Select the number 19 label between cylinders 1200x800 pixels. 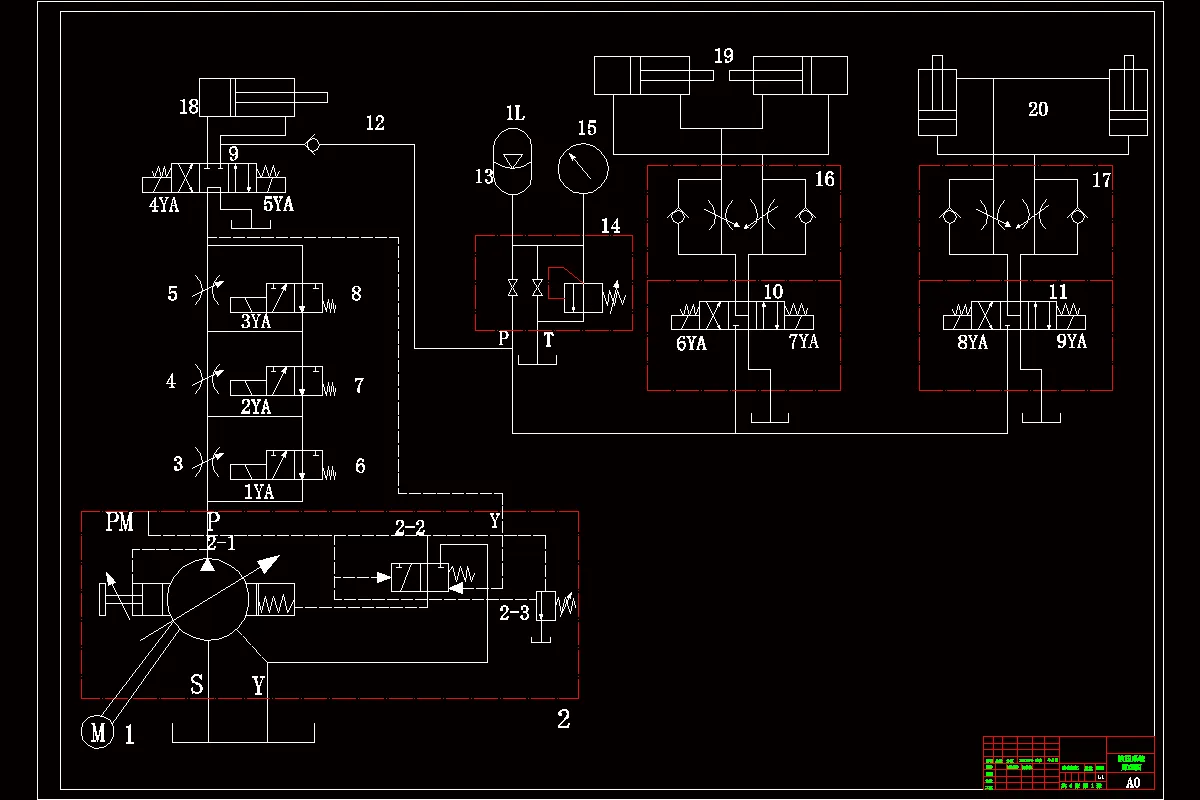pos(724,56)
